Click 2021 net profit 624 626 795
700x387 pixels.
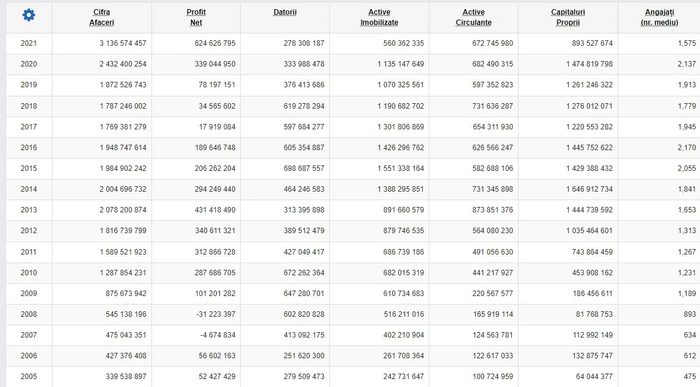click(215, 43)
